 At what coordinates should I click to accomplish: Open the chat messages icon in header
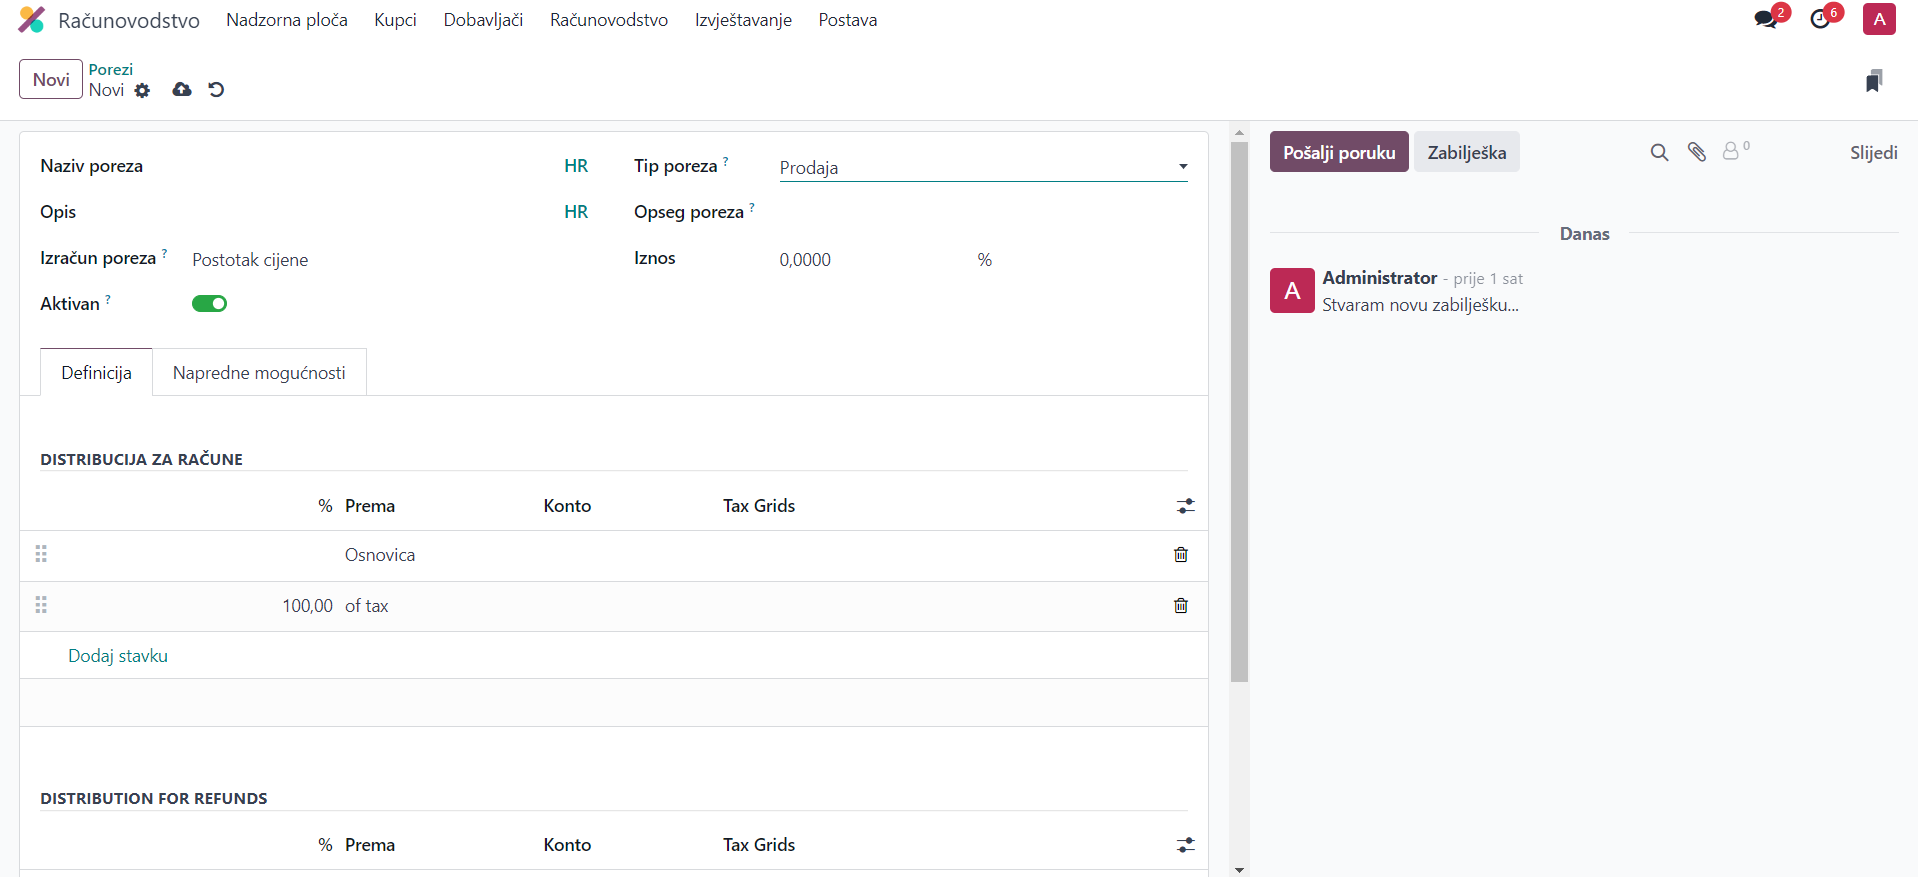[x=1766, y=20]
